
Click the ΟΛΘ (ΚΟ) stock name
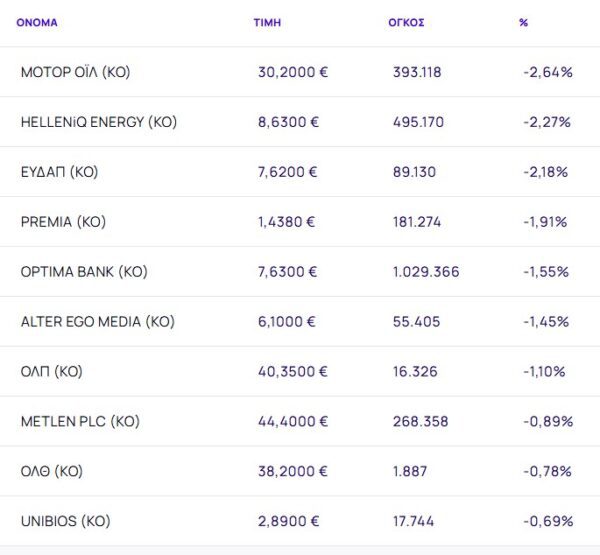click(51, 471)
